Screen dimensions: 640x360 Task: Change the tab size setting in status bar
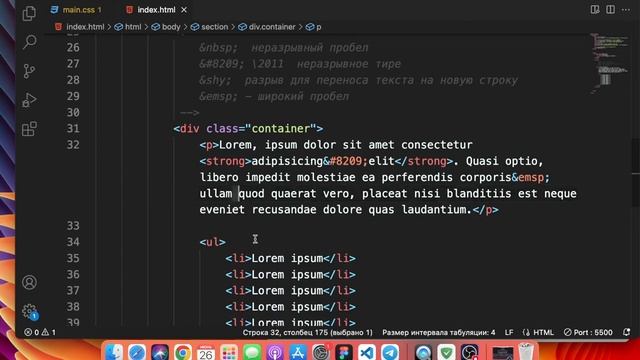point(439,333)
